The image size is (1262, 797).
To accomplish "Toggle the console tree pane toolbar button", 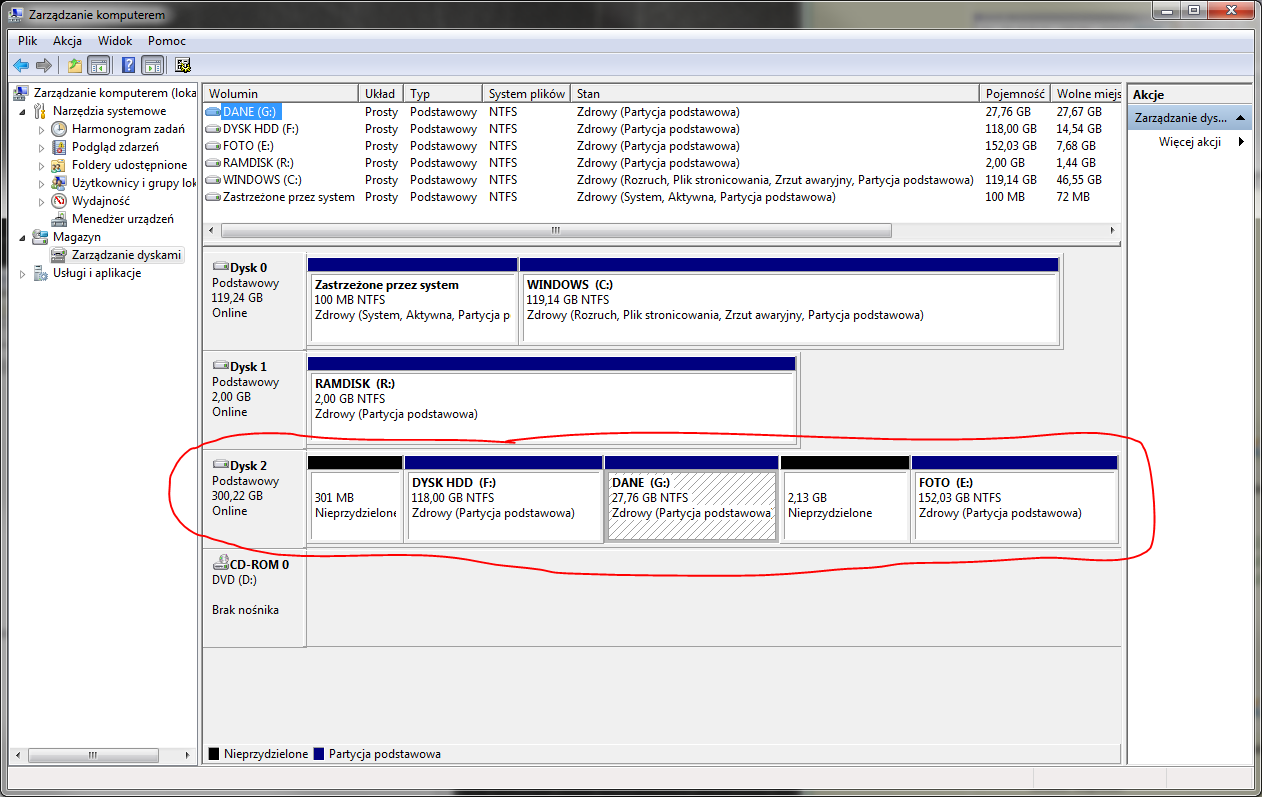I will (x=99, y=66).
